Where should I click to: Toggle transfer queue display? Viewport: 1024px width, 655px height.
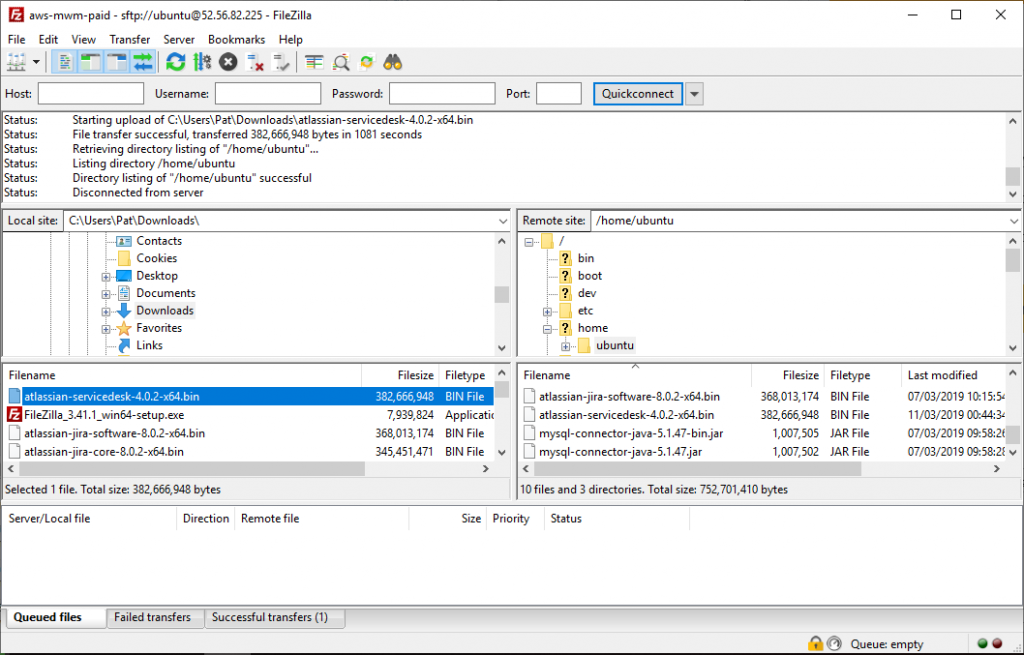pos(143,63)
